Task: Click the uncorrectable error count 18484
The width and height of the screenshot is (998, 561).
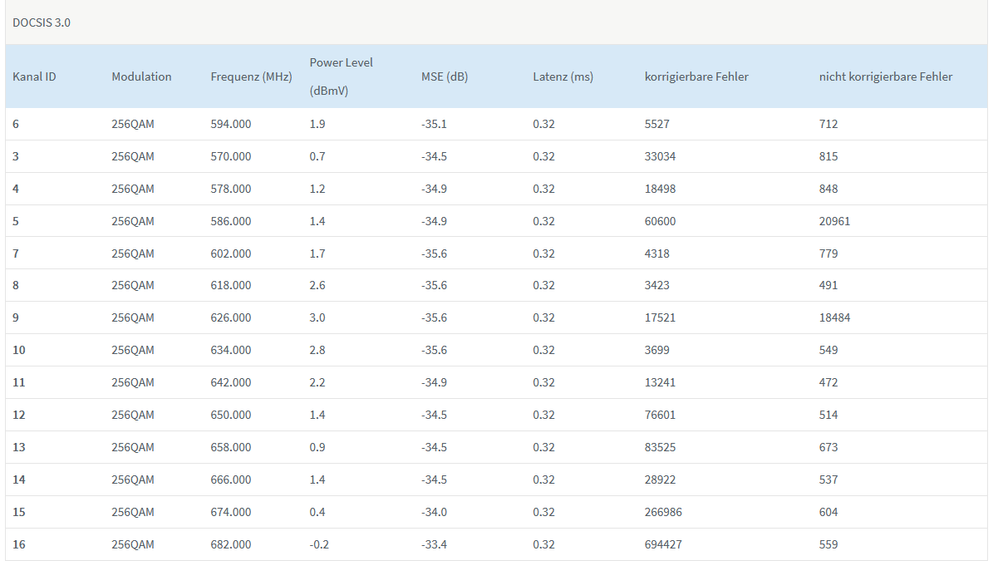Action: 834,318
